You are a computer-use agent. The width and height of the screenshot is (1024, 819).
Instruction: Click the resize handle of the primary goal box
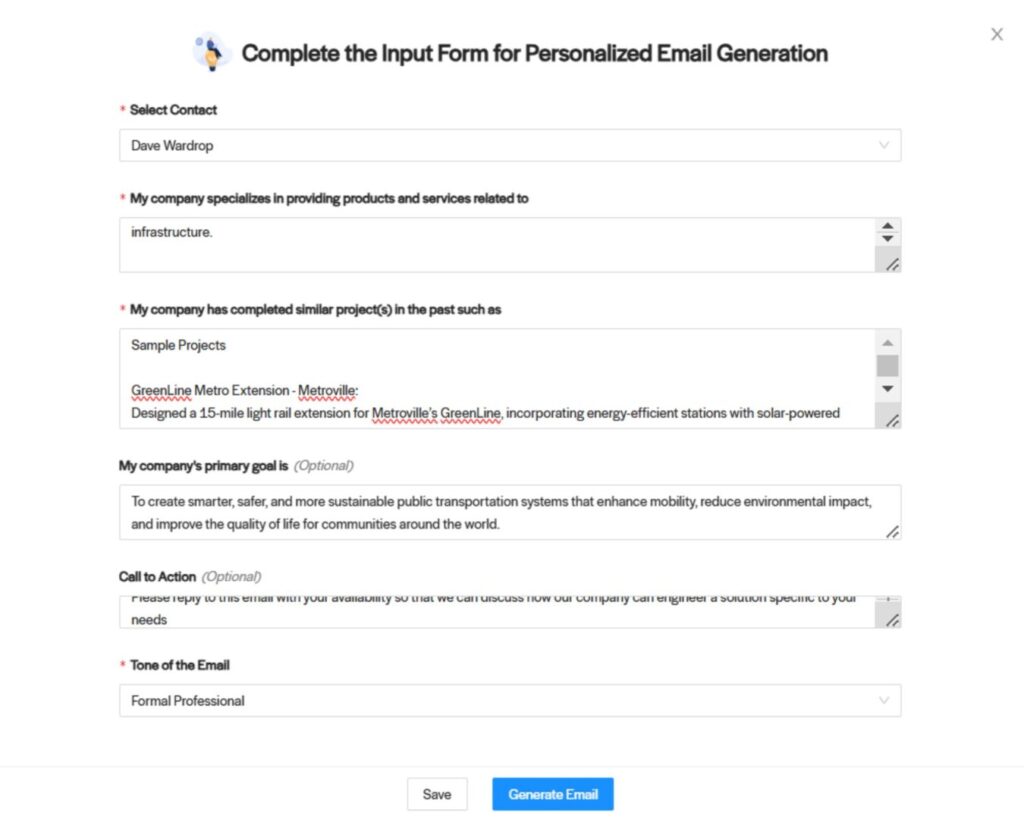pyautogui.click(x=892, y=532)
